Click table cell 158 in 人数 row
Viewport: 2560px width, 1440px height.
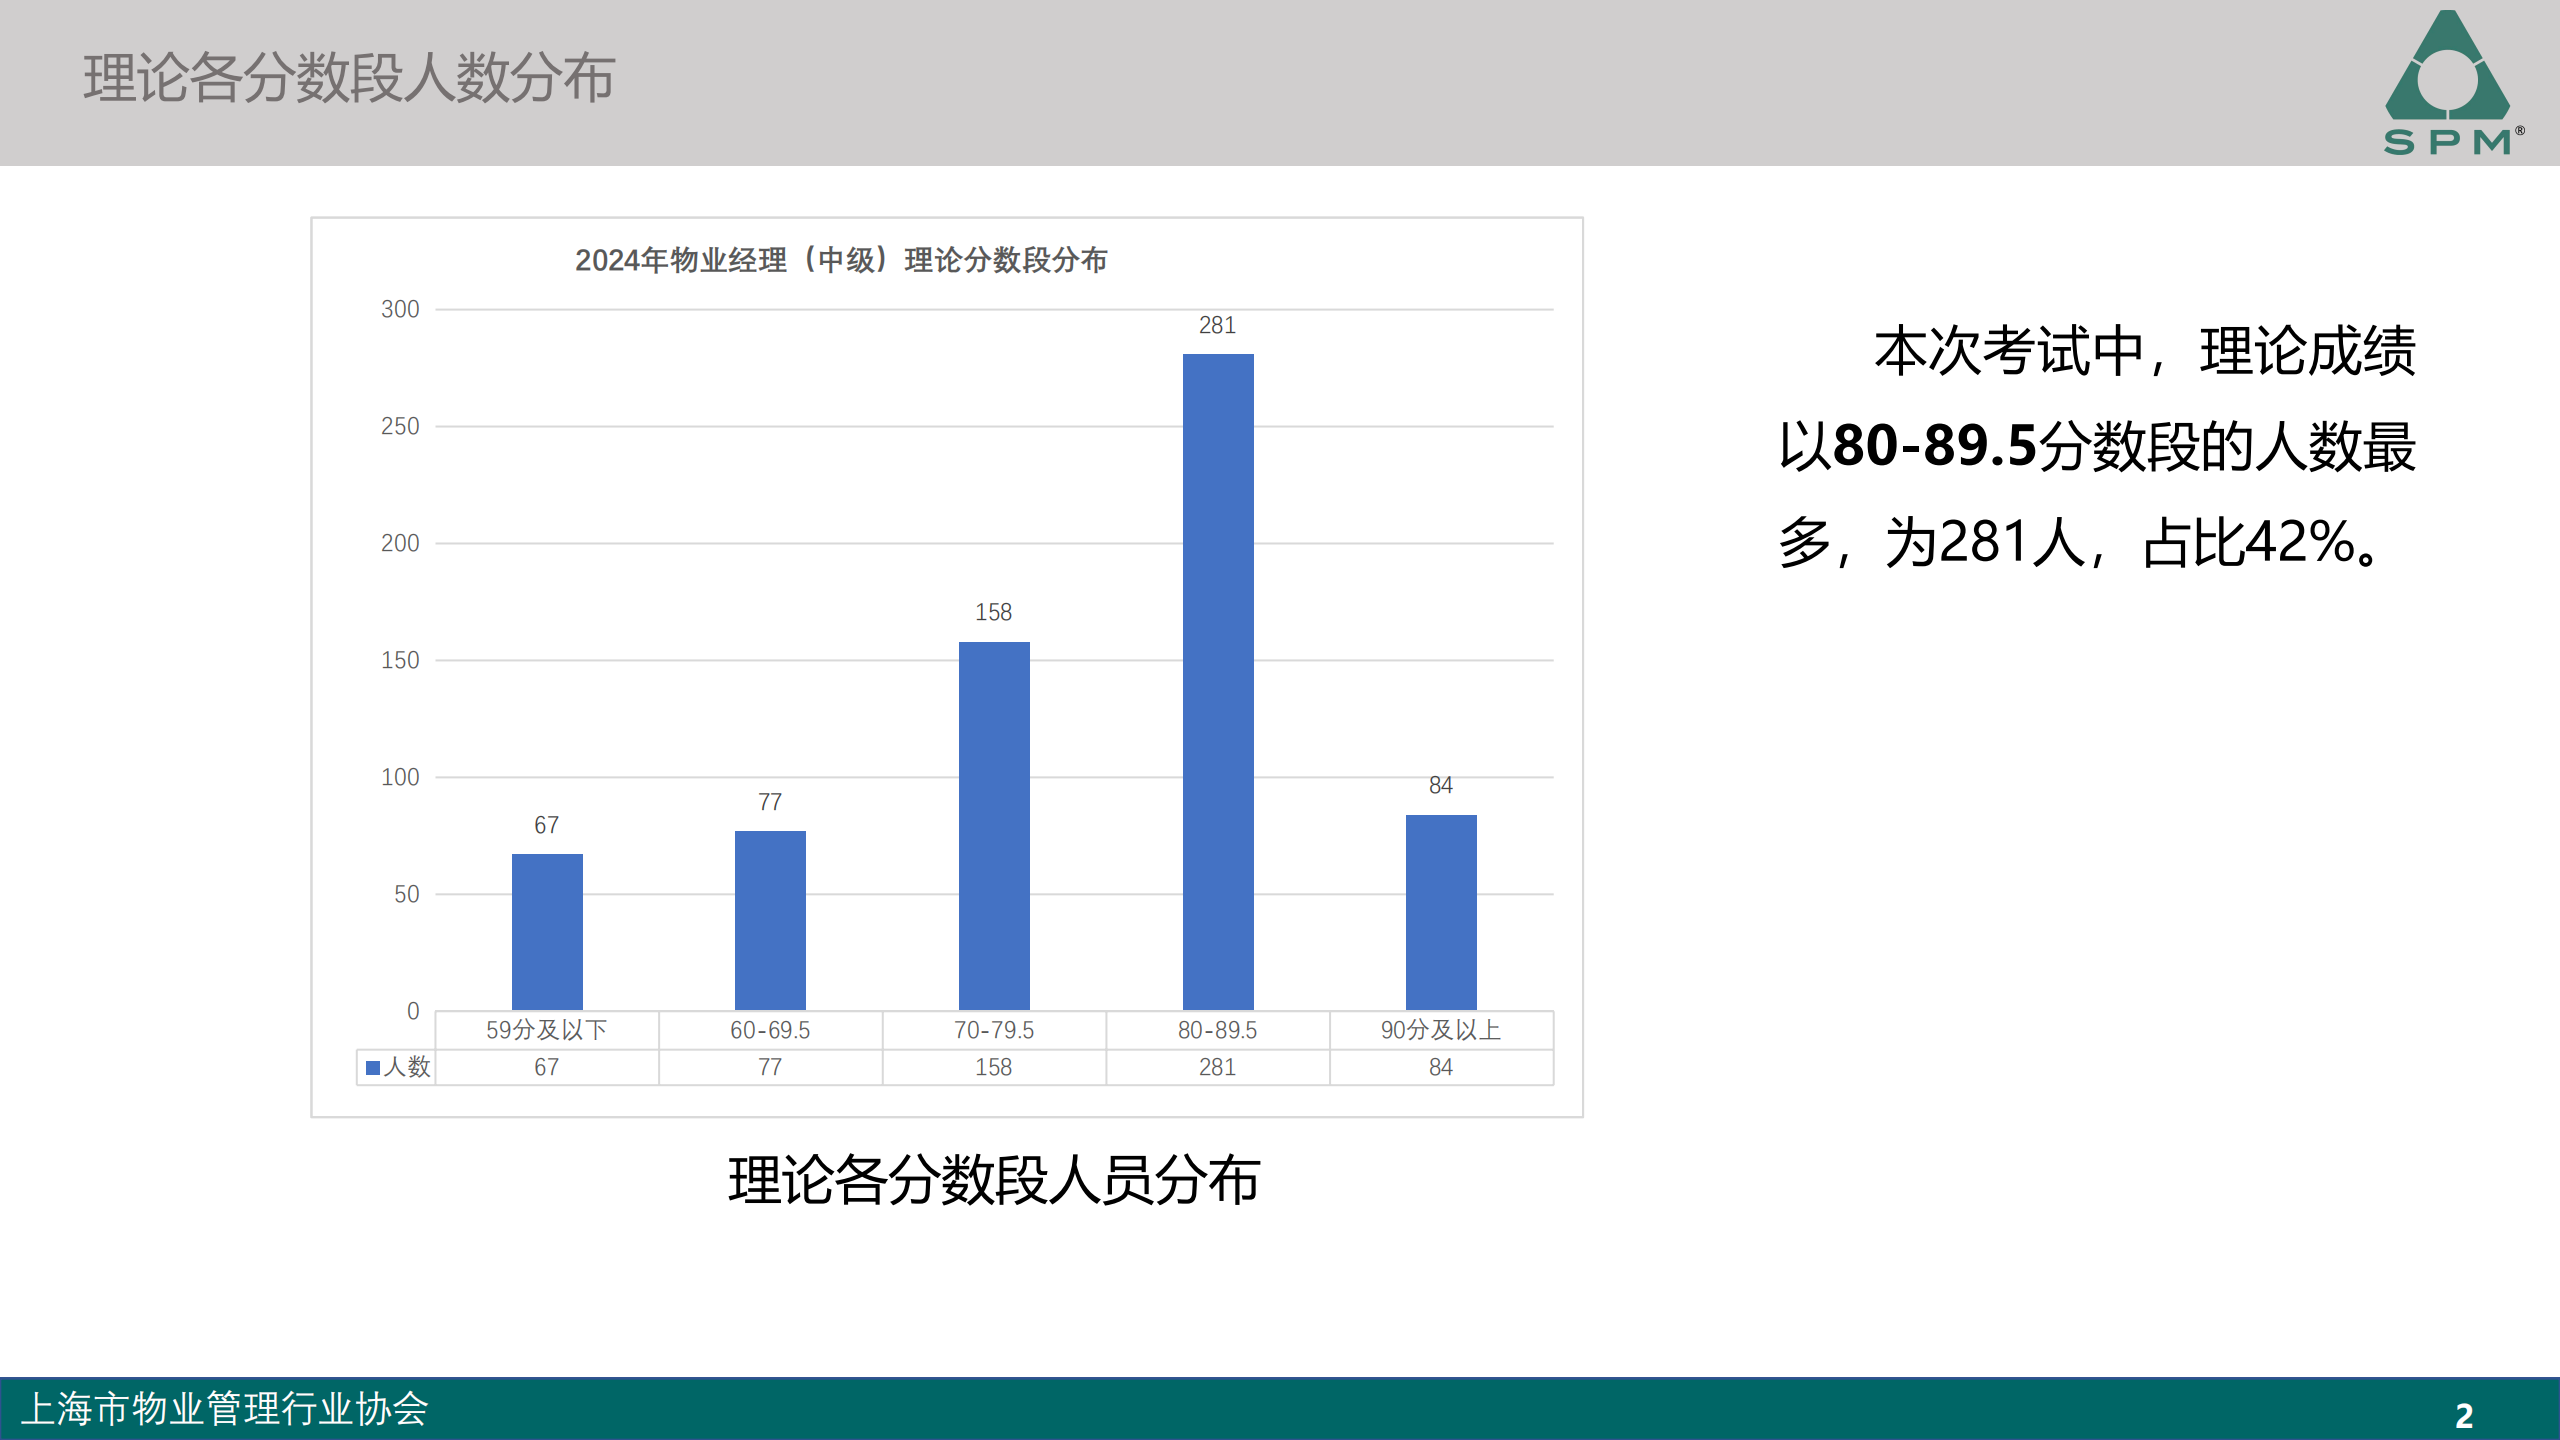[x=994, y=1067]
